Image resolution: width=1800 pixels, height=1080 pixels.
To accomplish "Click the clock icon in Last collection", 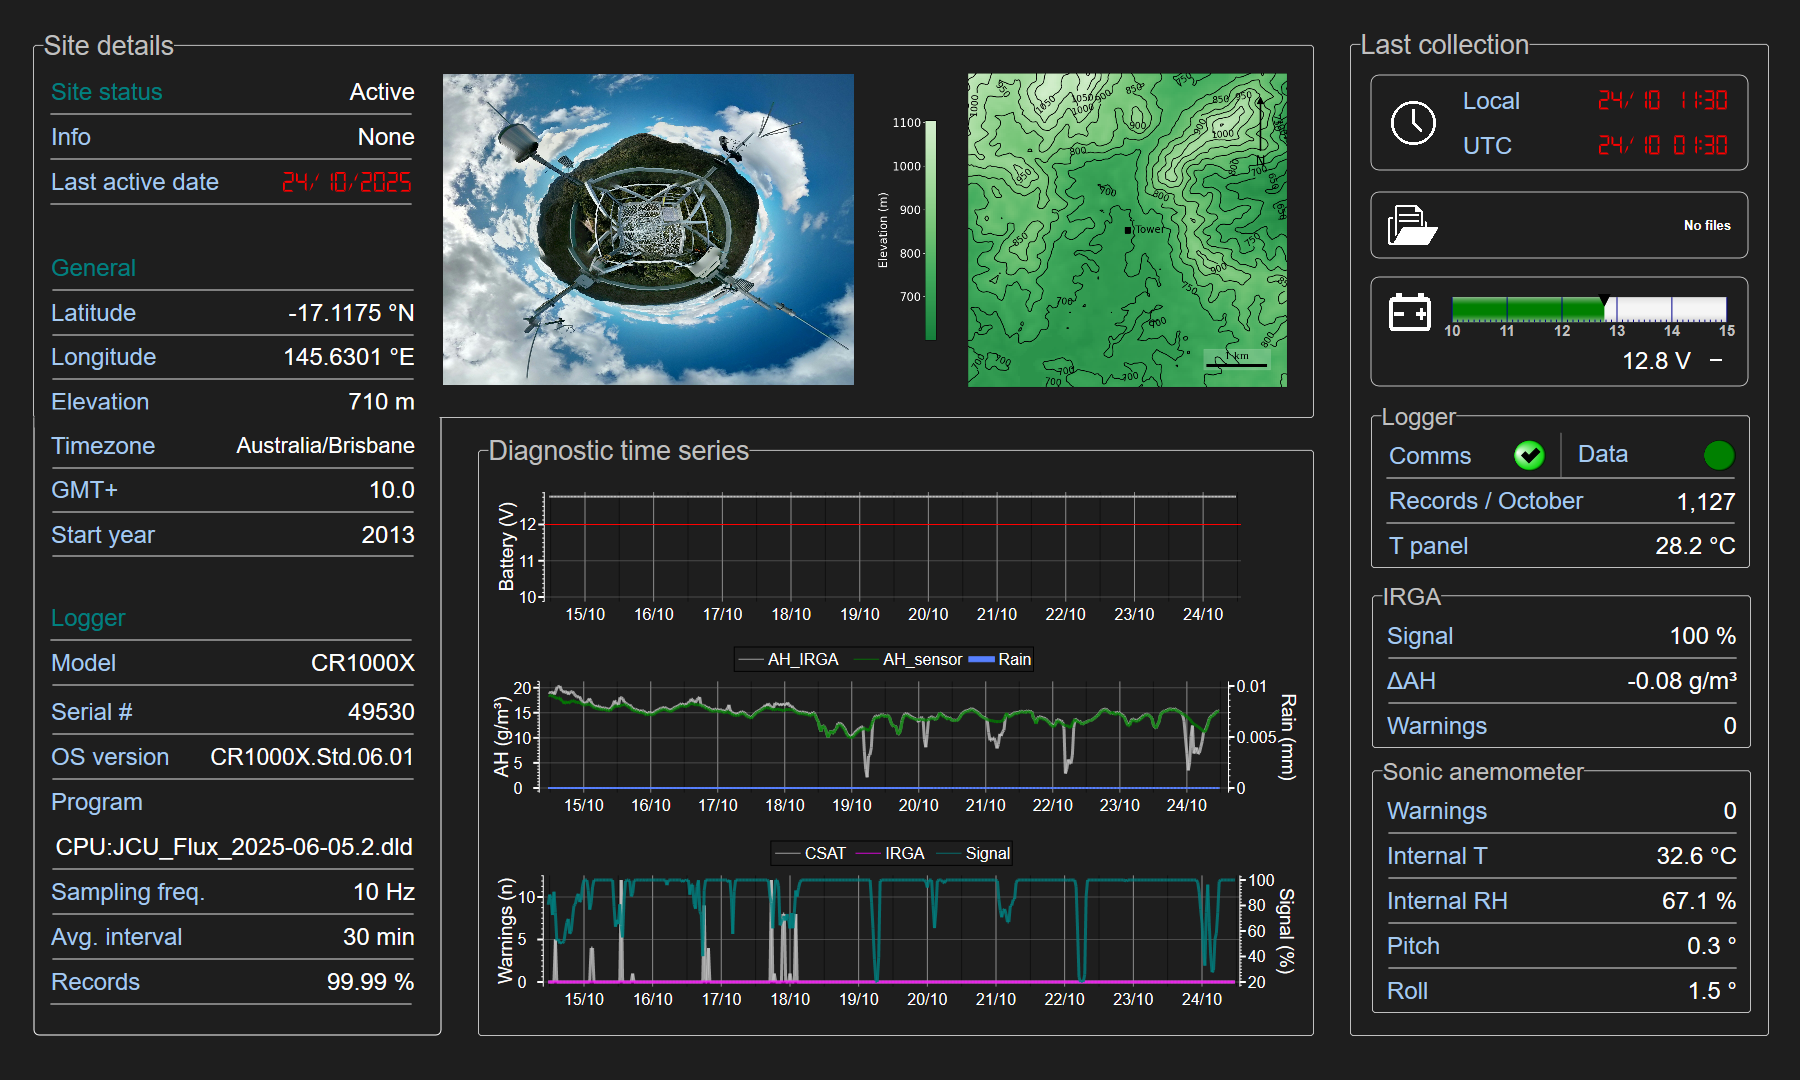I will coord(1413,123).
